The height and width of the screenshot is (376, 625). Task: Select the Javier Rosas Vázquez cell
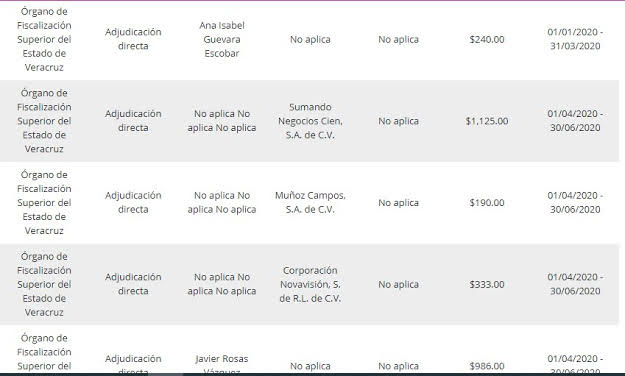pyautogui.click(x=222, y=365)
